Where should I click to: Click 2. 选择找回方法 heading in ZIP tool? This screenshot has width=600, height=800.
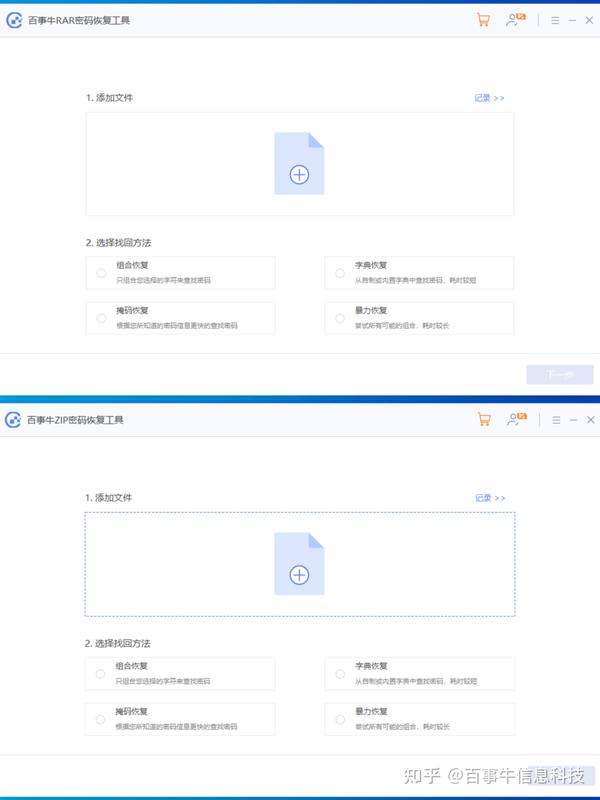[117, 643]
